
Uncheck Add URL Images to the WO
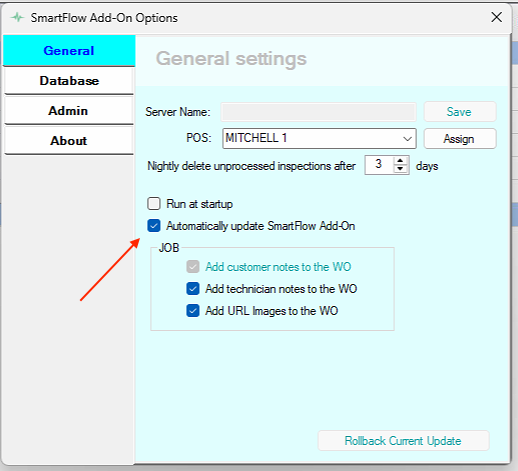pos(193,311)
